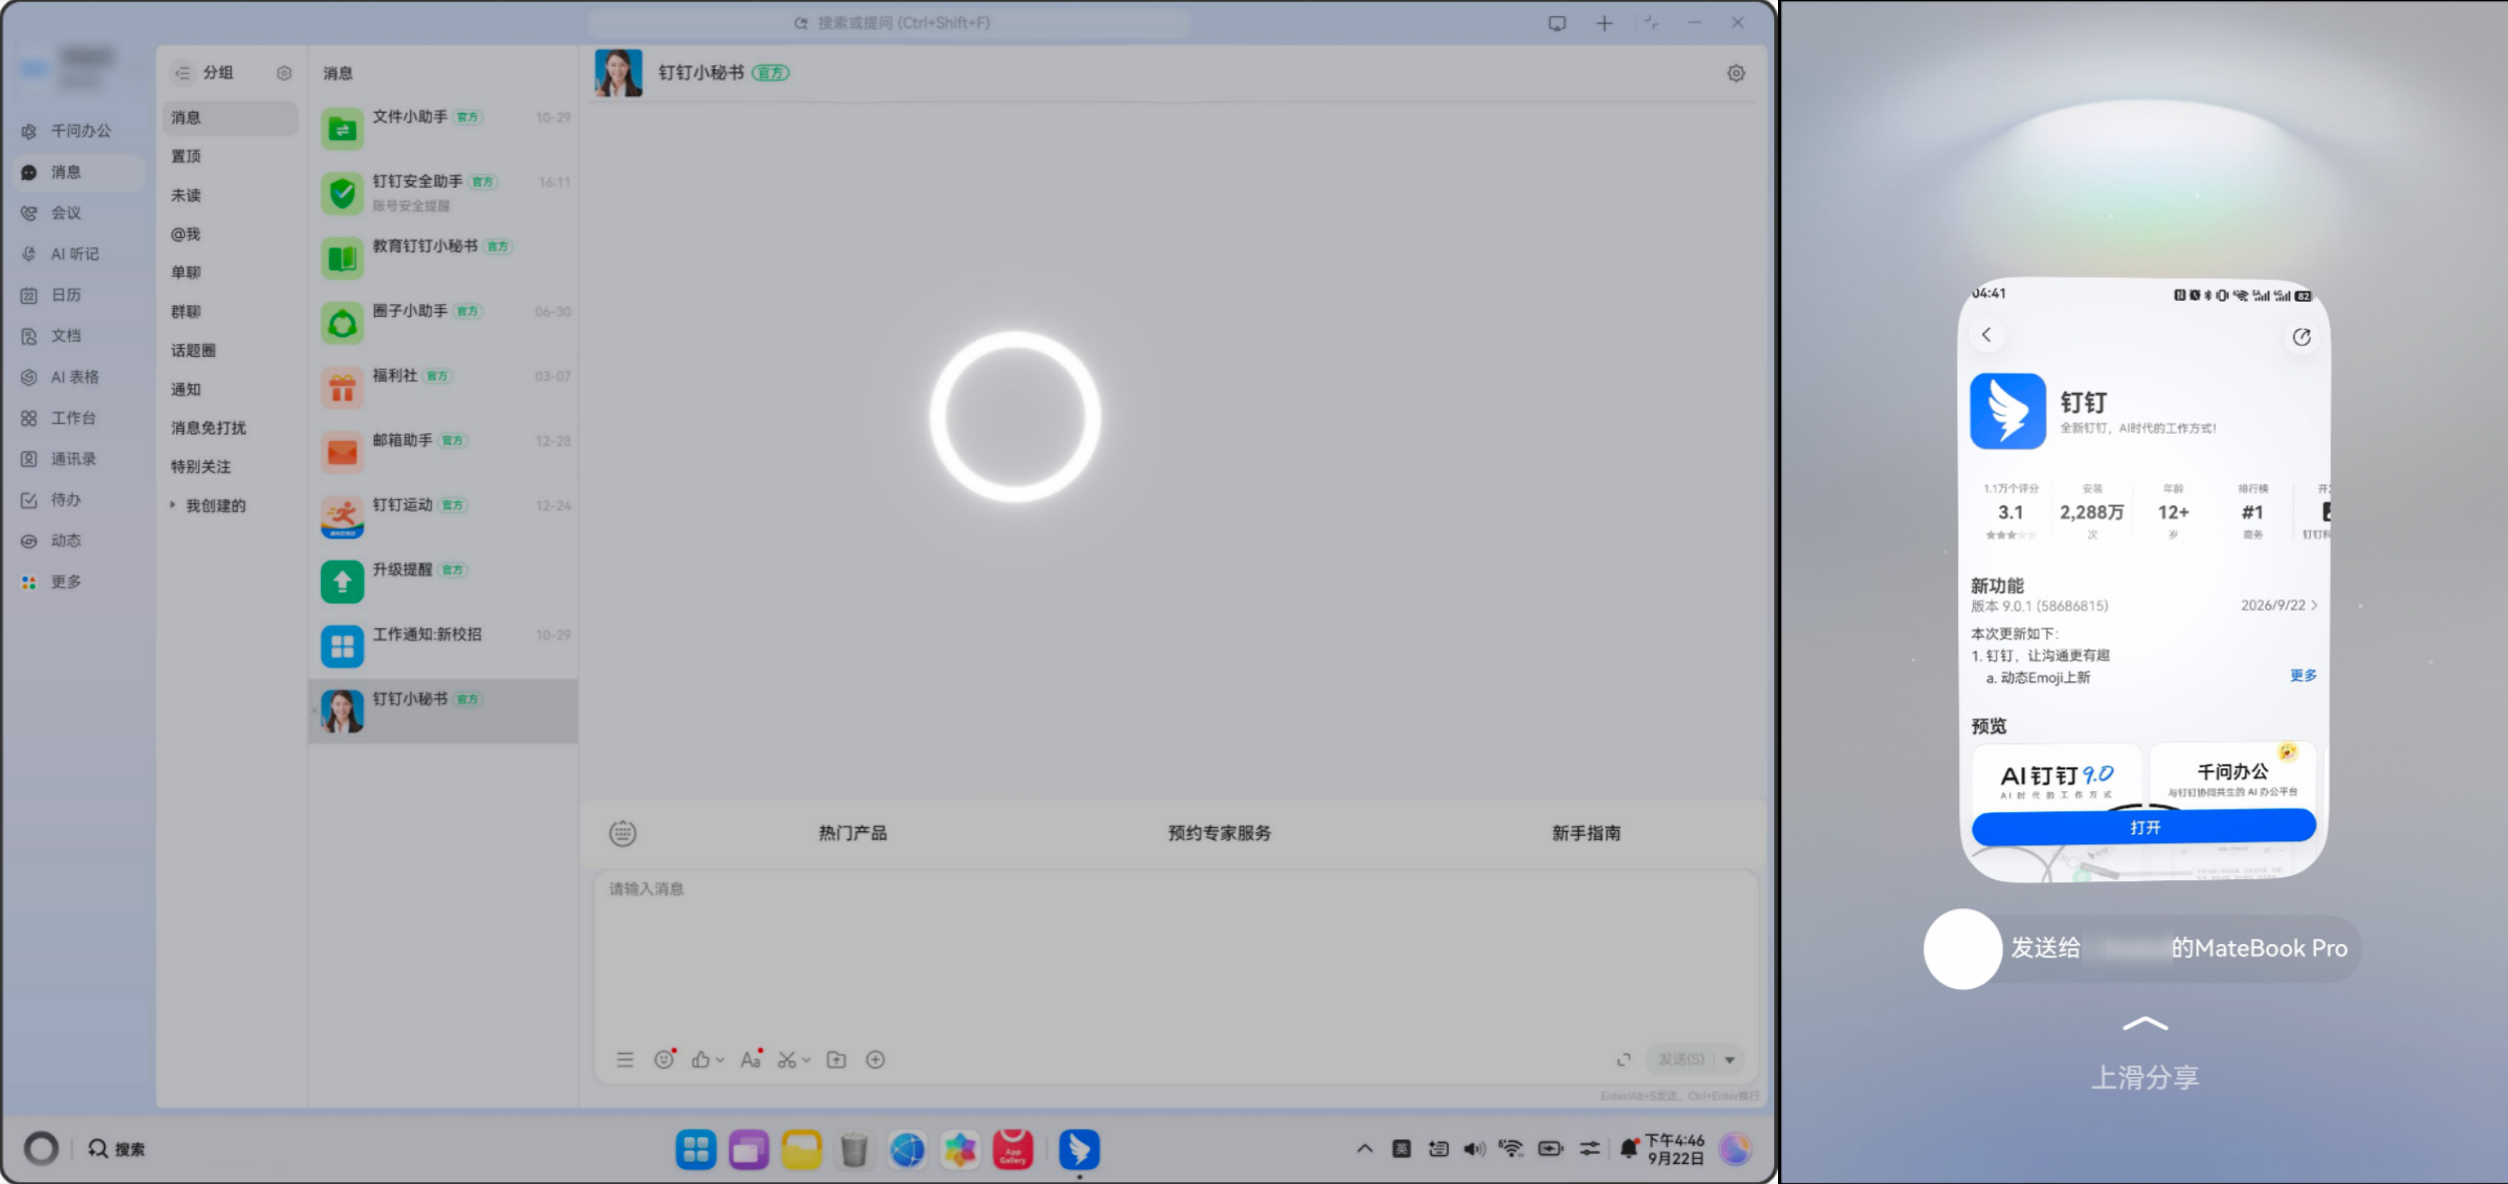This screenshot has height=1184, width=2508.
Task: Click the screen-cast icon in the title bar
Action: click(1557, 23)
